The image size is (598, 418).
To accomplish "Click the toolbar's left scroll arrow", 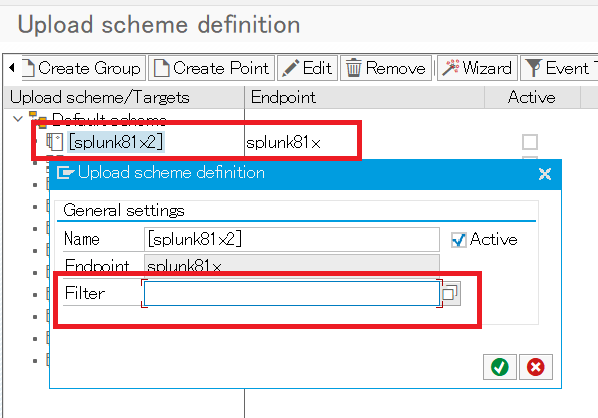I will coord(12,68).
